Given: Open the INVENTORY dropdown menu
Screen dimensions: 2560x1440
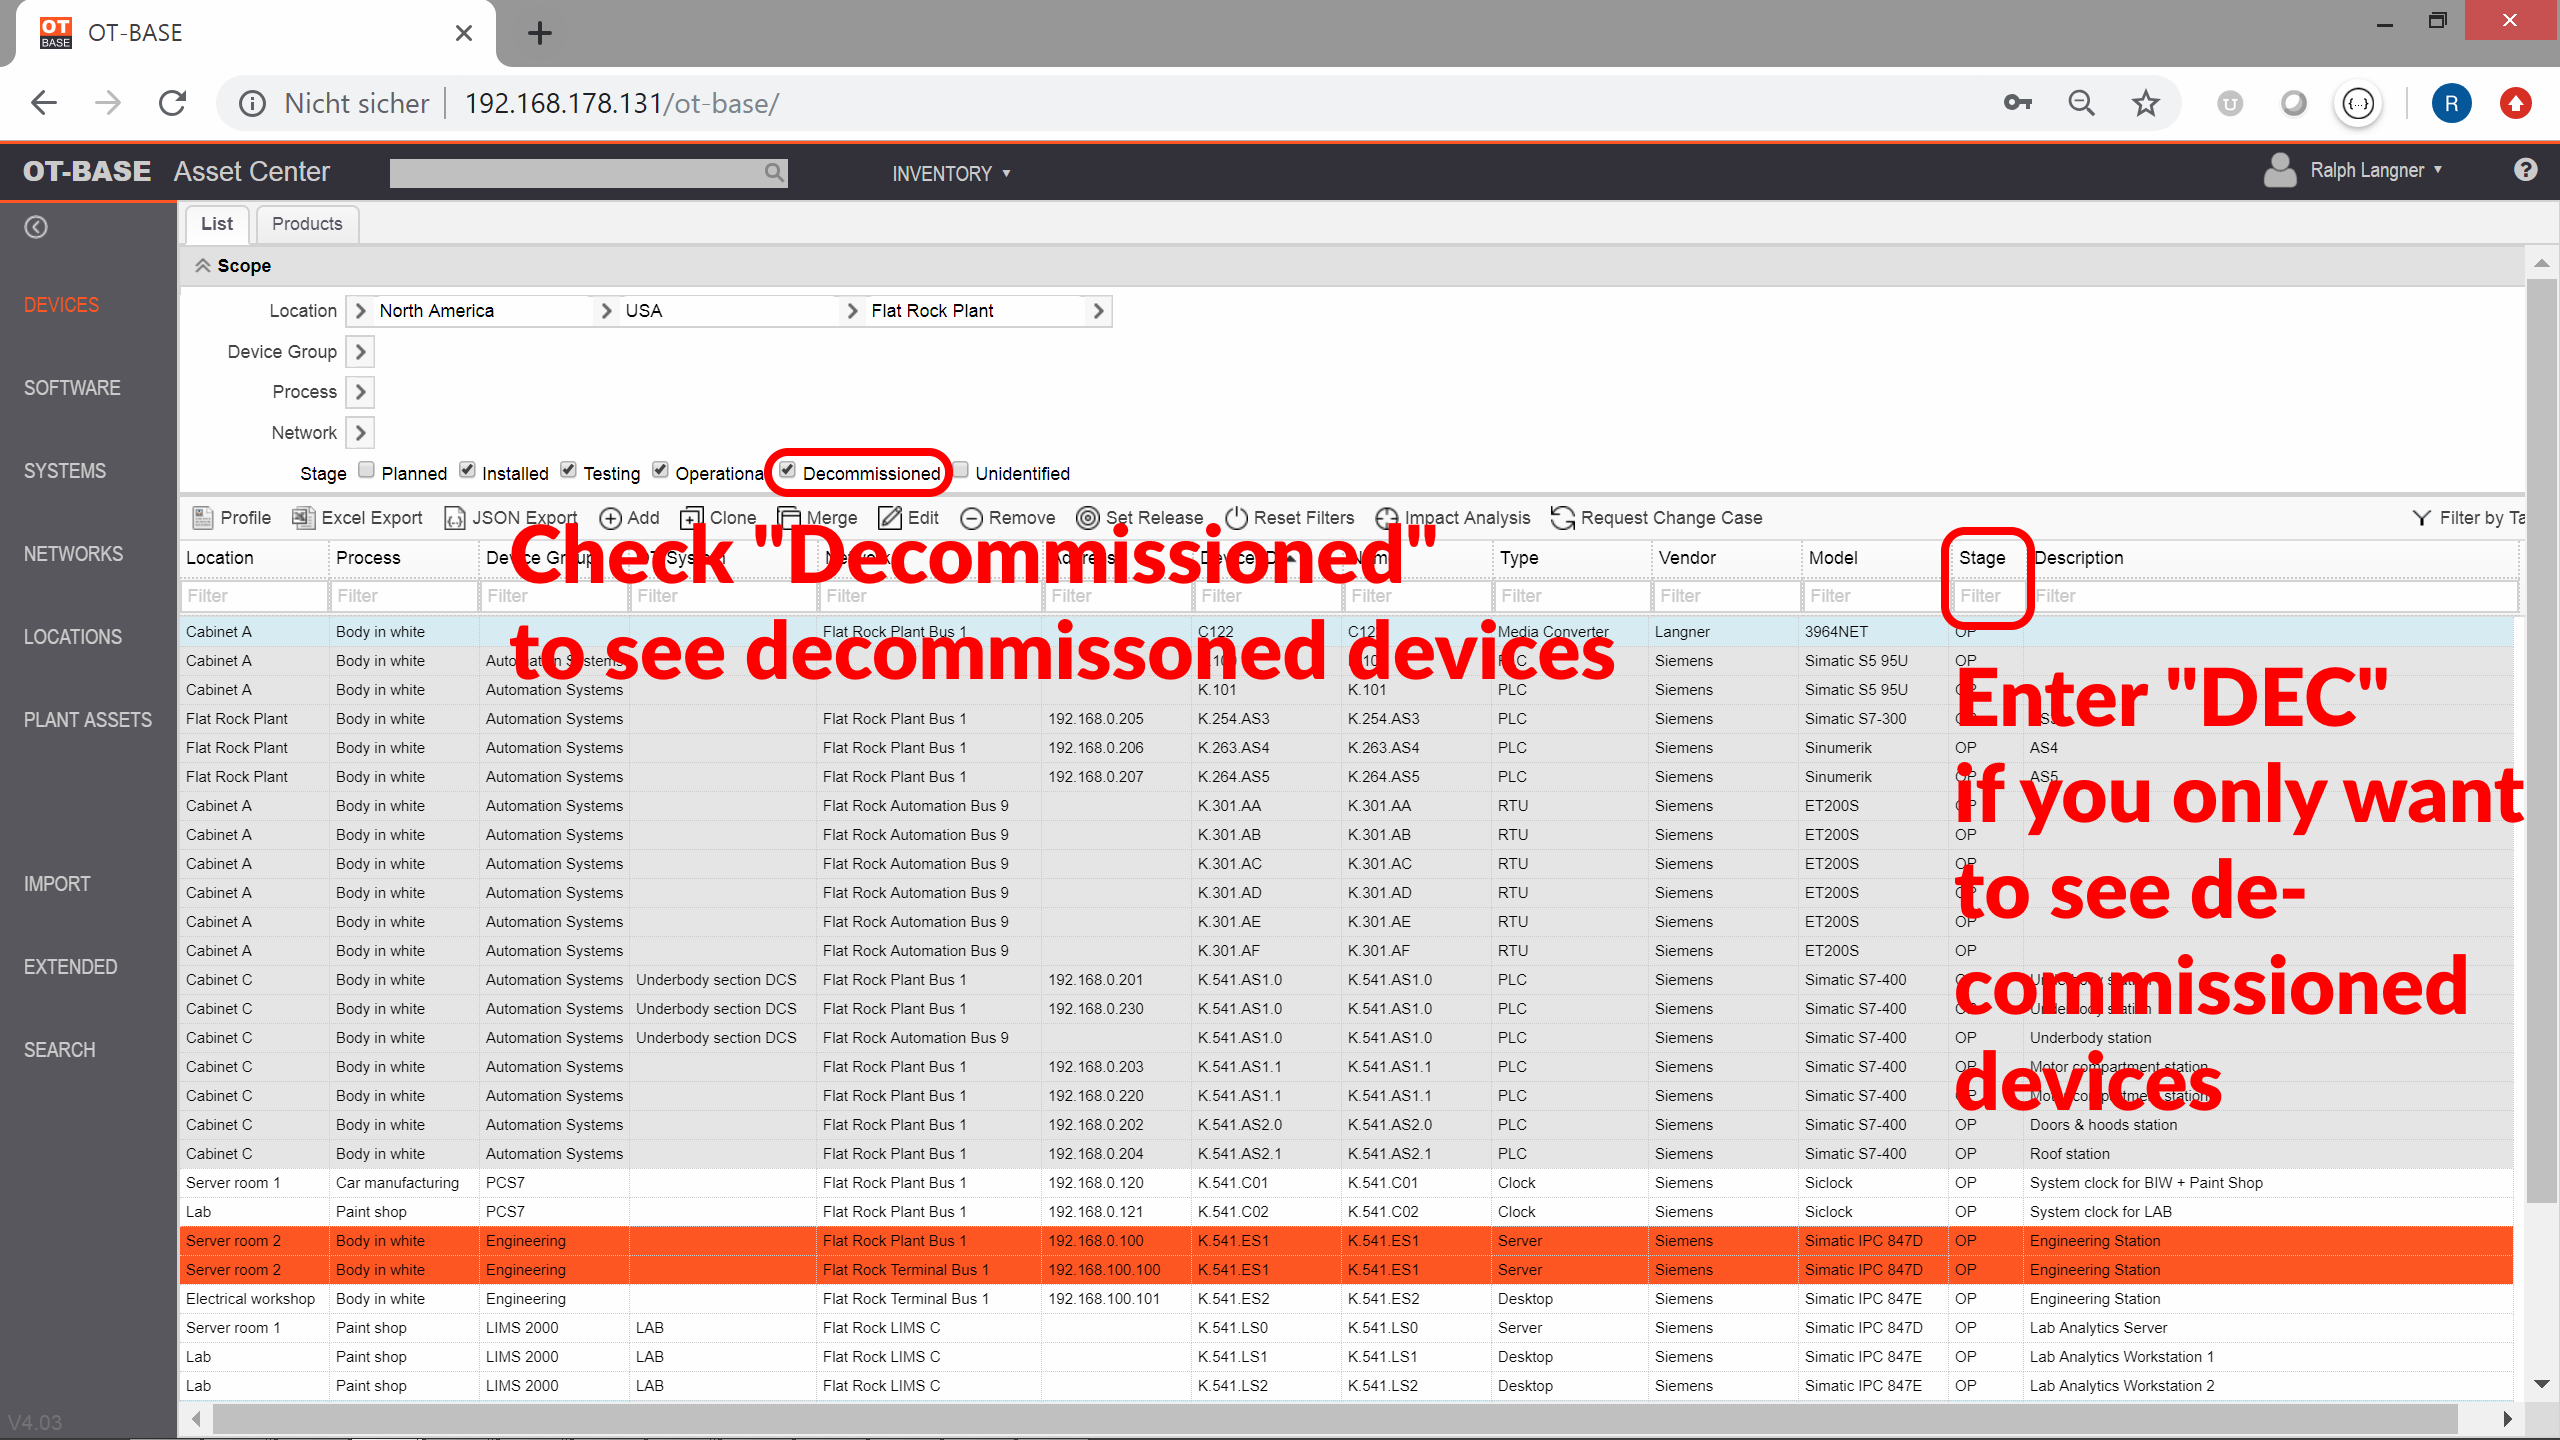Looking at the screenshot, I should (951, 174).
